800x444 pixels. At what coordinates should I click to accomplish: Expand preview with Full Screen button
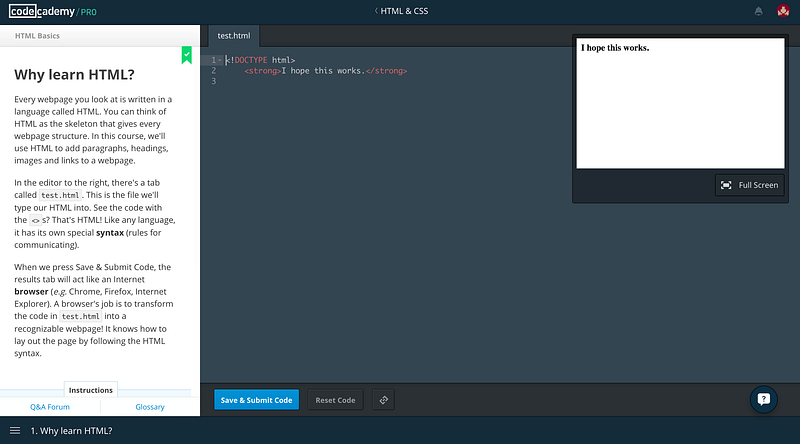(x=749, y=185)
